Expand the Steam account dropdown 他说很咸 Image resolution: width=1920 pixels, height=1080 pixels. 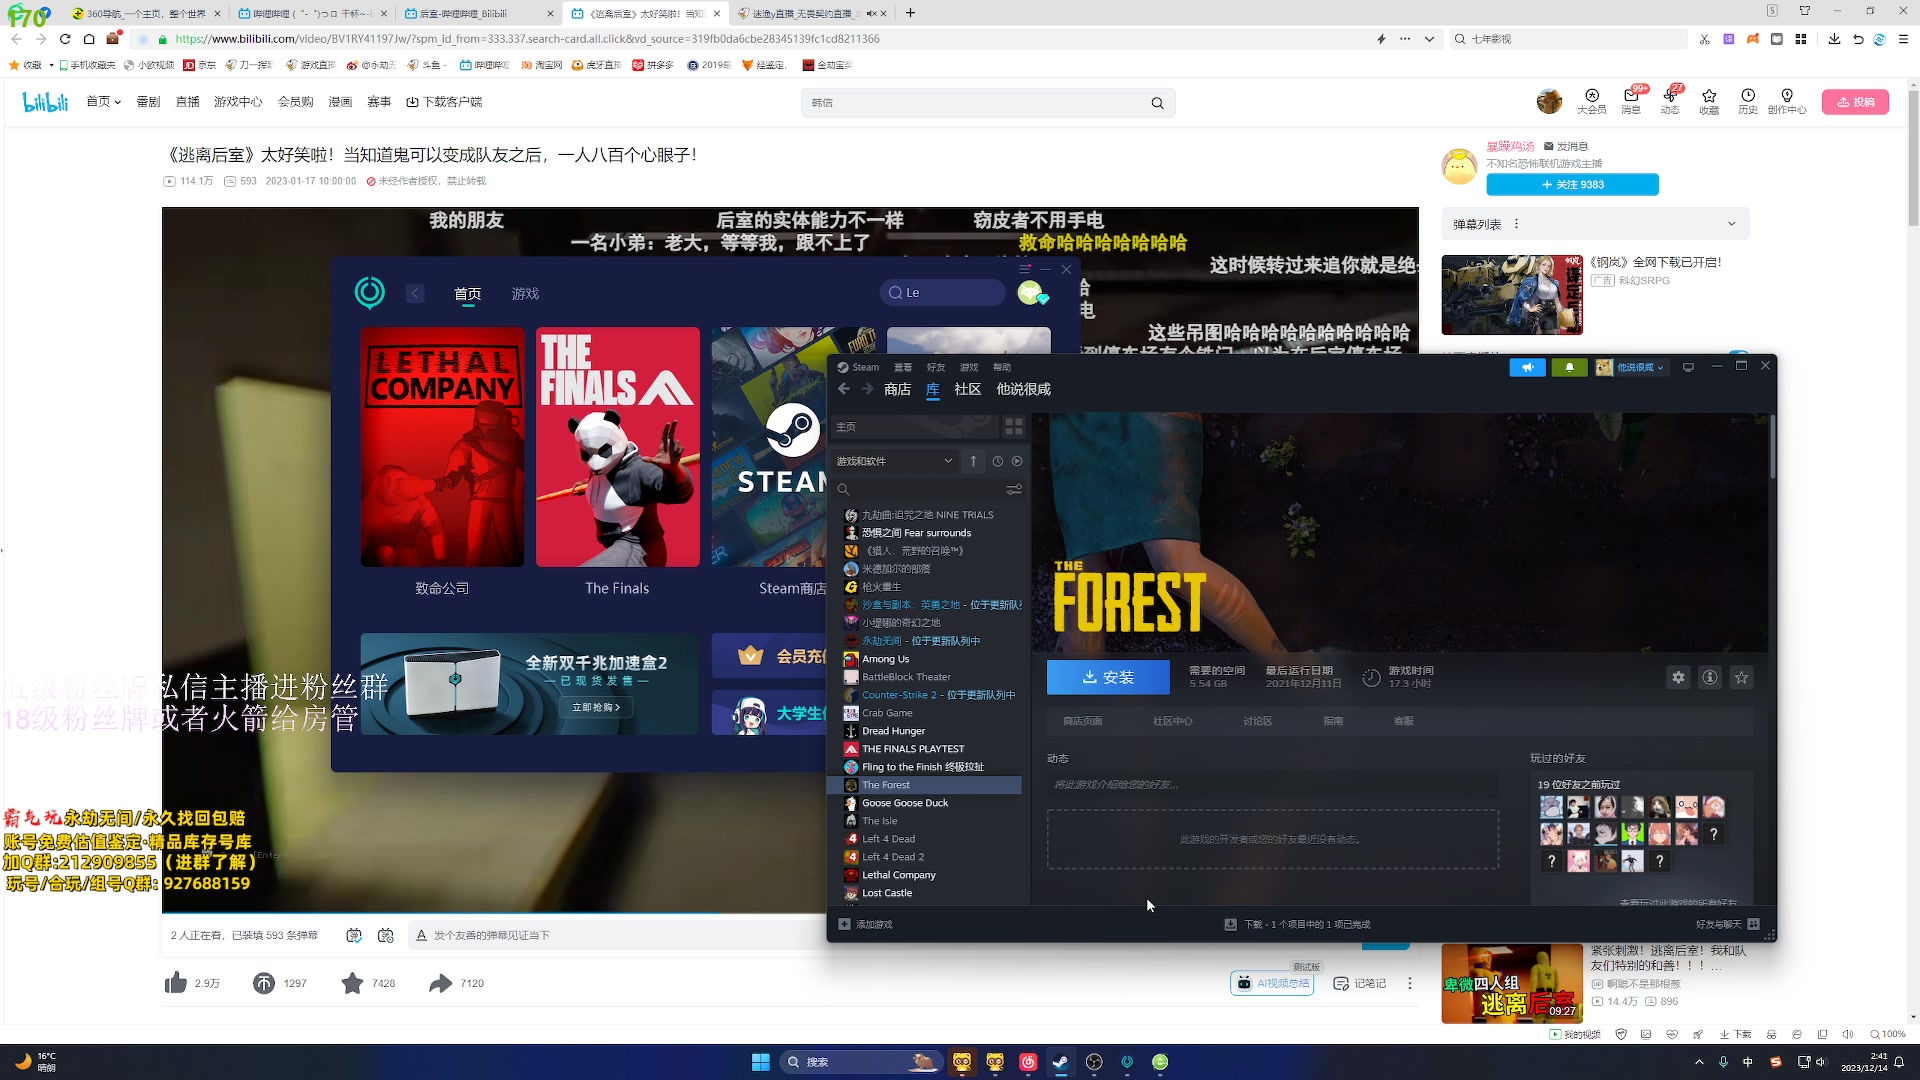click(1630, 367)
